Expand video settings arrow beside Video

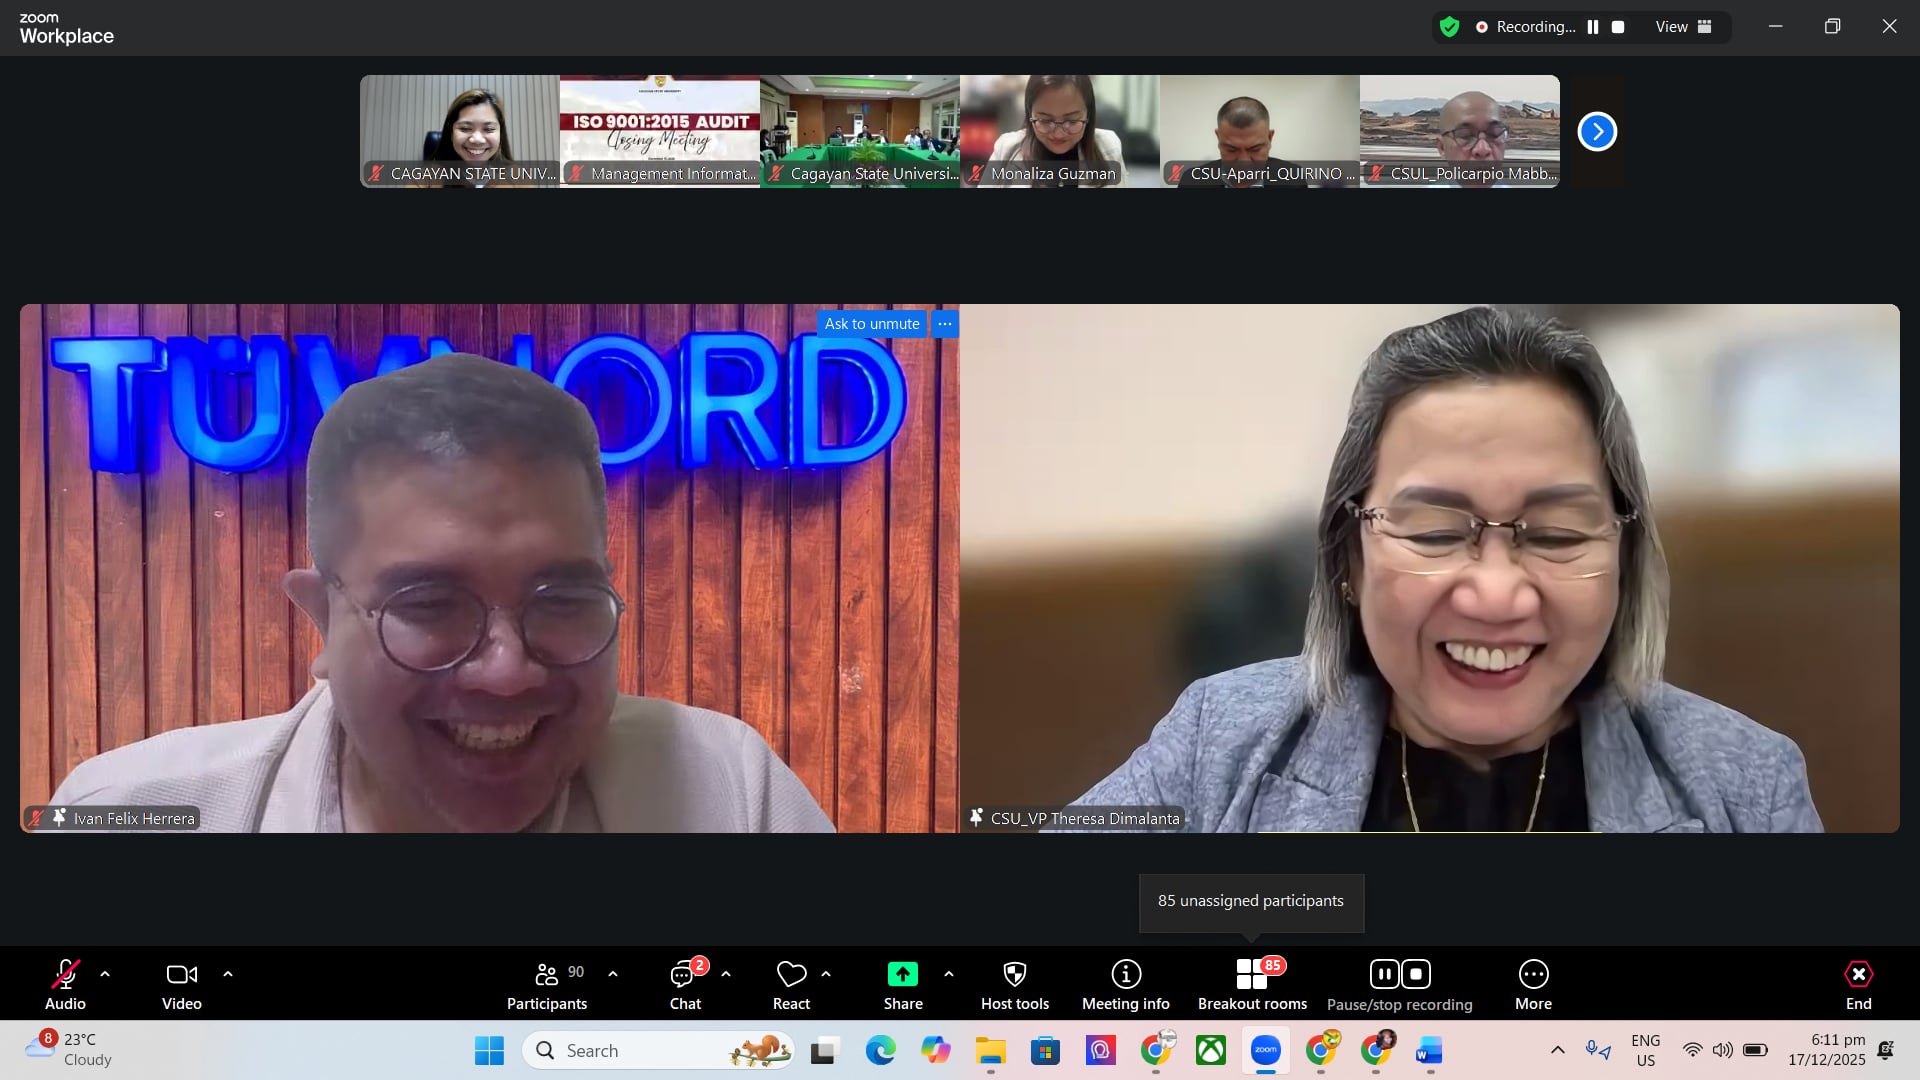228,974
